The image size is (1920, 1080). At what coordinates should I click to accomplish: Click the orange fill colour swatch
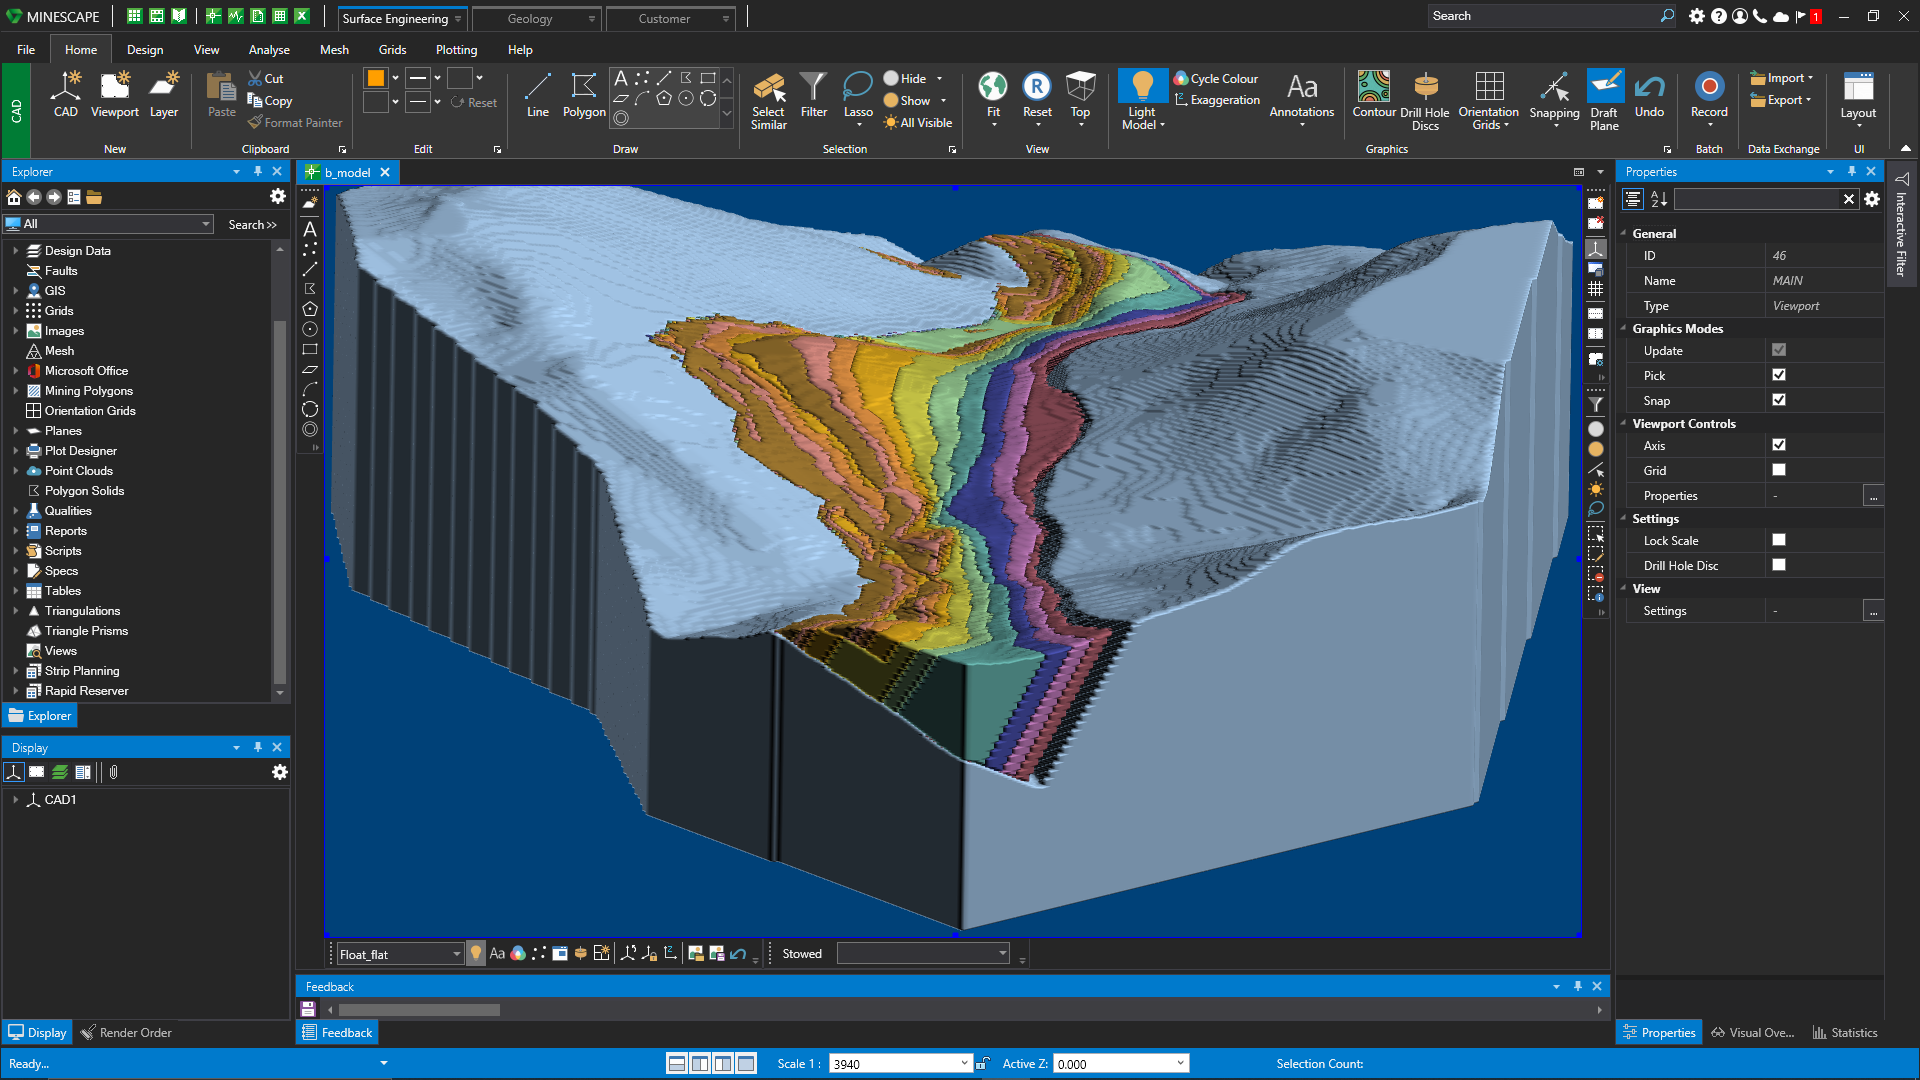click(375, 78)
